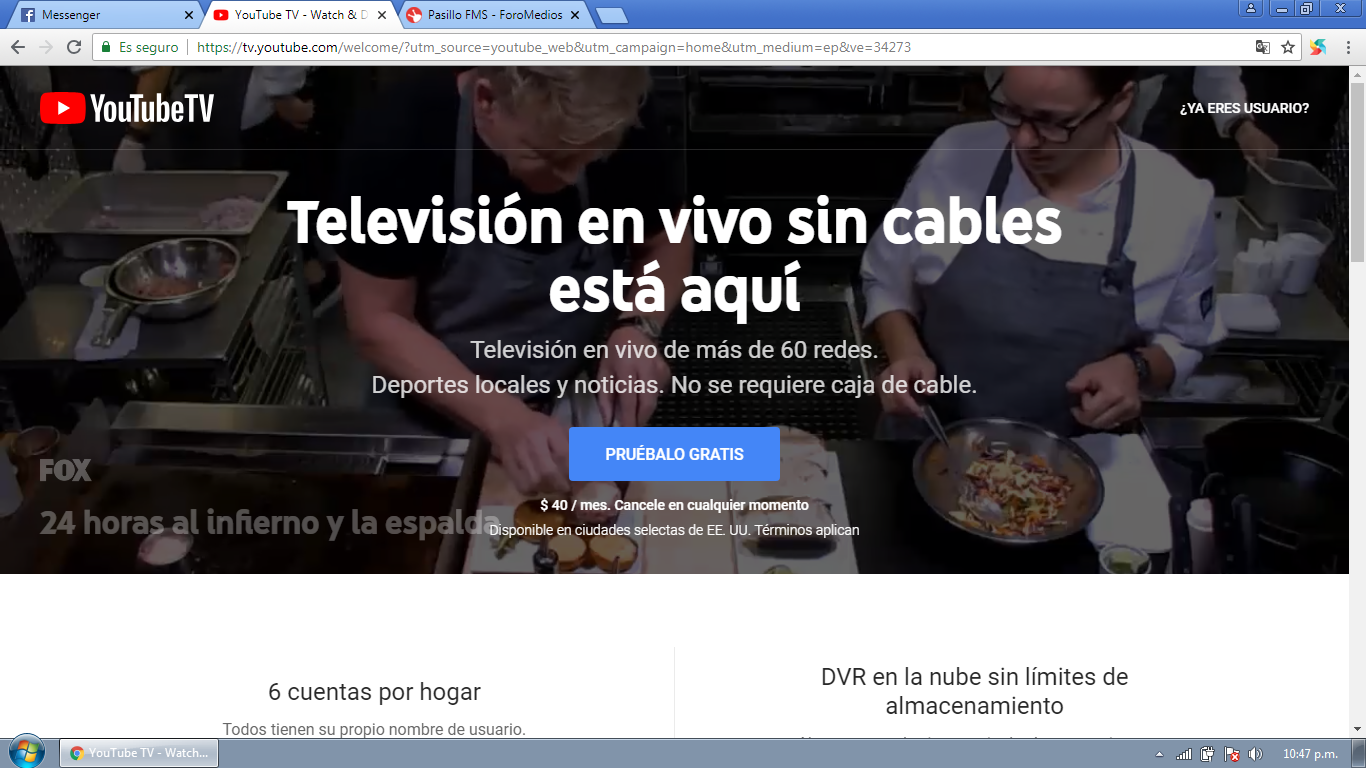Click the Chrome address bar URL
The width and height of the screenshot is (1366, 768).
point(554,47)
